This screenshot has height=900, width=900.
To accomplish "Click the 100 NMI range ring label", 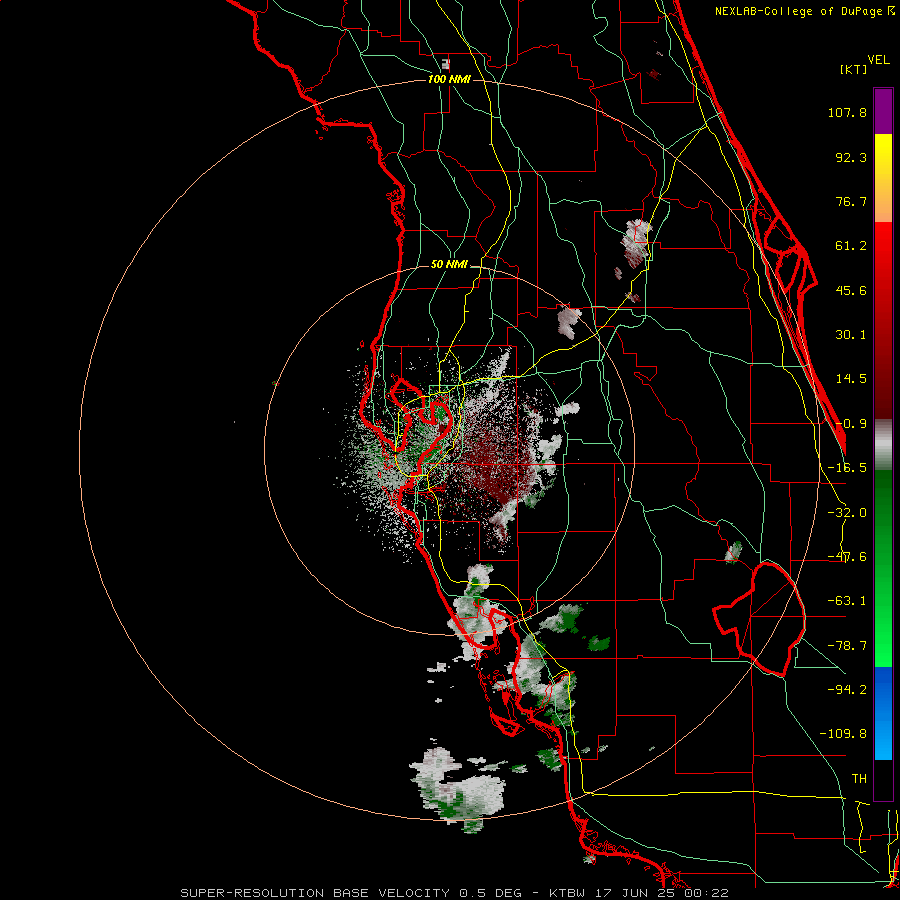I will [449, 79].
